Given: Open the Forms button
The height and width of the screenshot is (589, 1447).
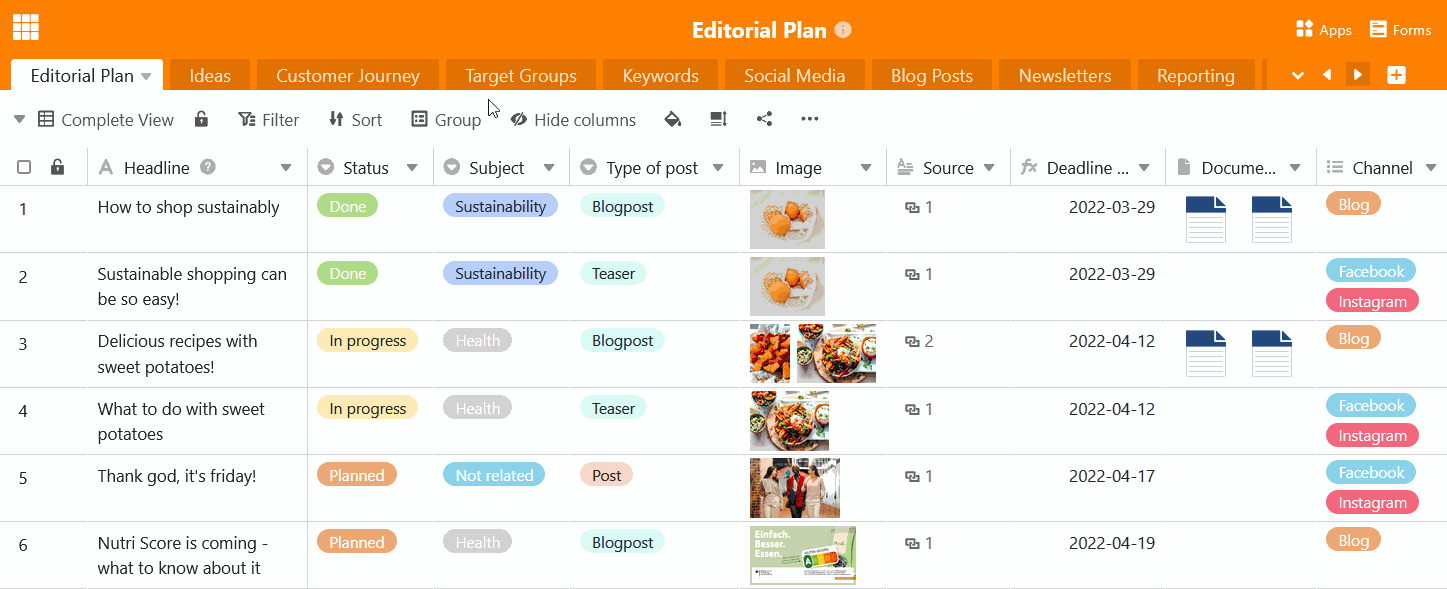Looking at the screenshot, I should (x=1400, y=30).
